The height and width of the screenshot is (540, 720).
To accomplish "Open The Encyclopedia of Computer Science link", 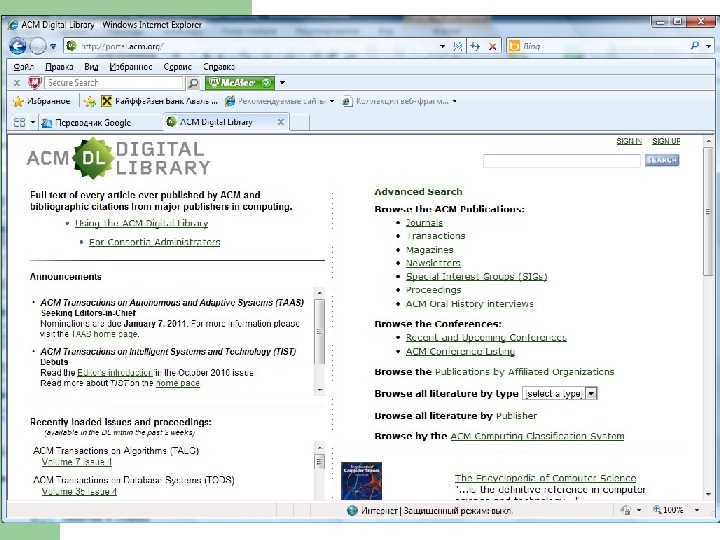I will [x=545, y=478].
